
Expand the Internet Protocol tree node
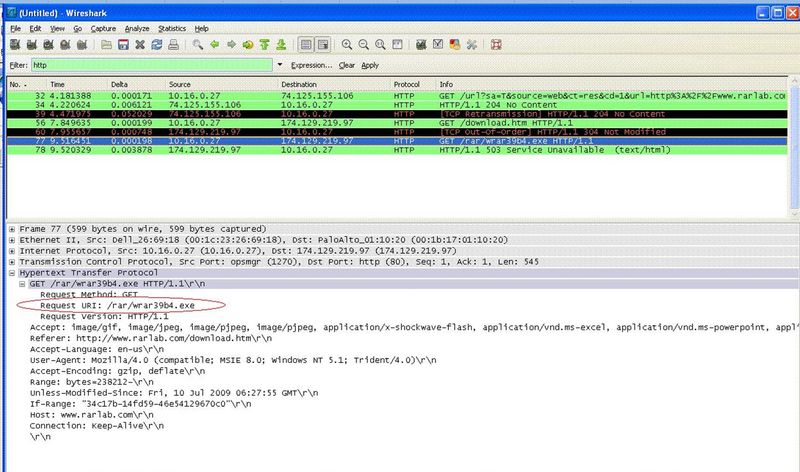click(x=12, y=251)
